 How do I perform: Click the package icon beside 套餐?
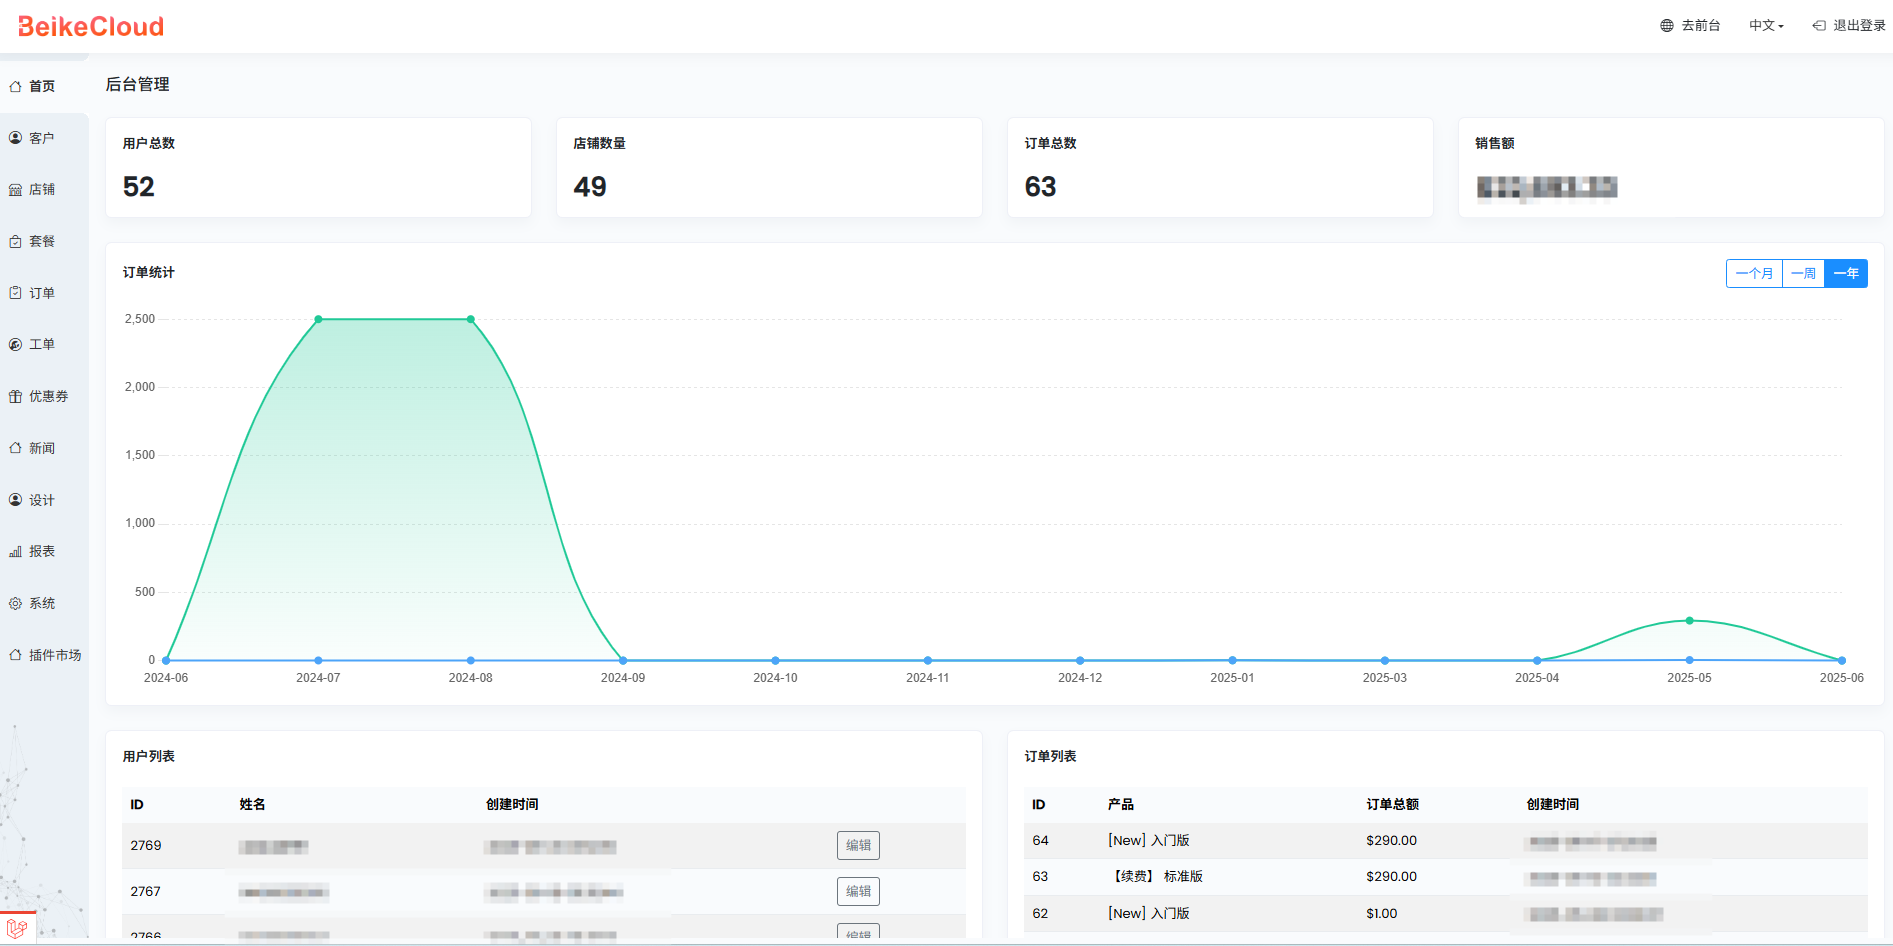[15, 242]
